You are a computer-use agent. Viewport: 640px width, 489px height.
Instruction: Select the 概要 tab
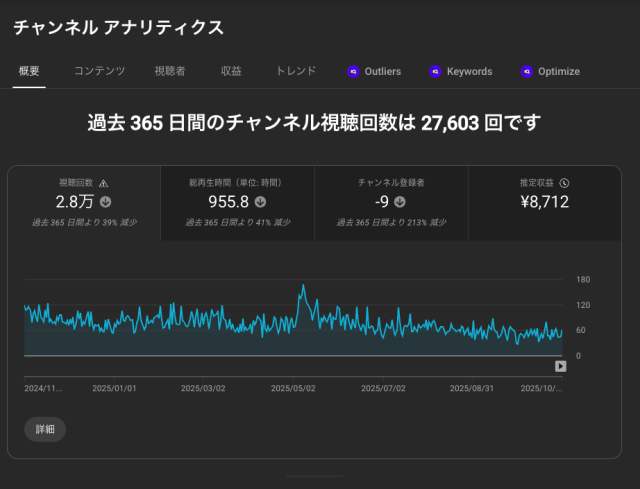29,71
